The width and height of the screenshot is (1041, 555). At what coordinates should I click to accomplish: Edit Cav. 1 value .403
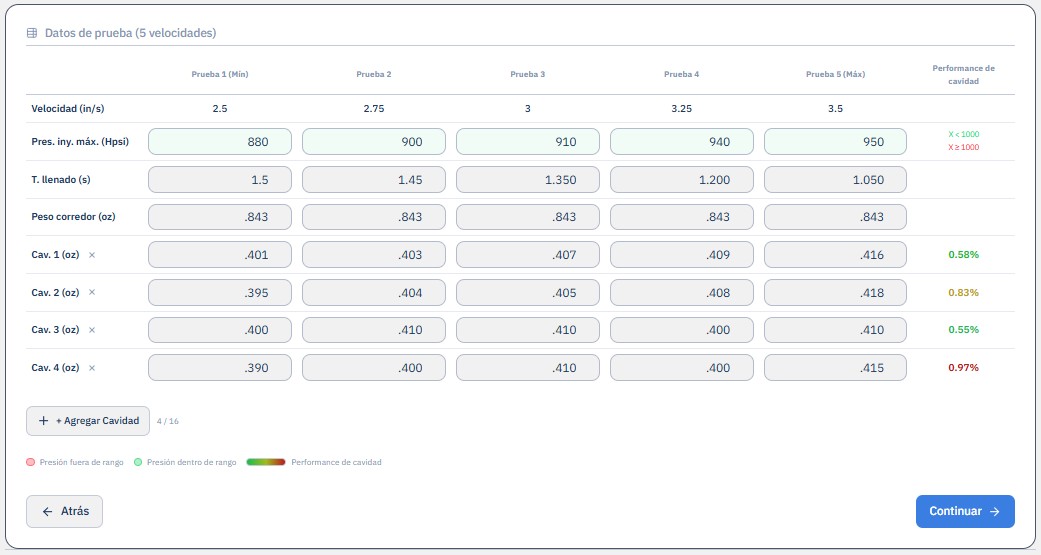(x=374, y=255)
